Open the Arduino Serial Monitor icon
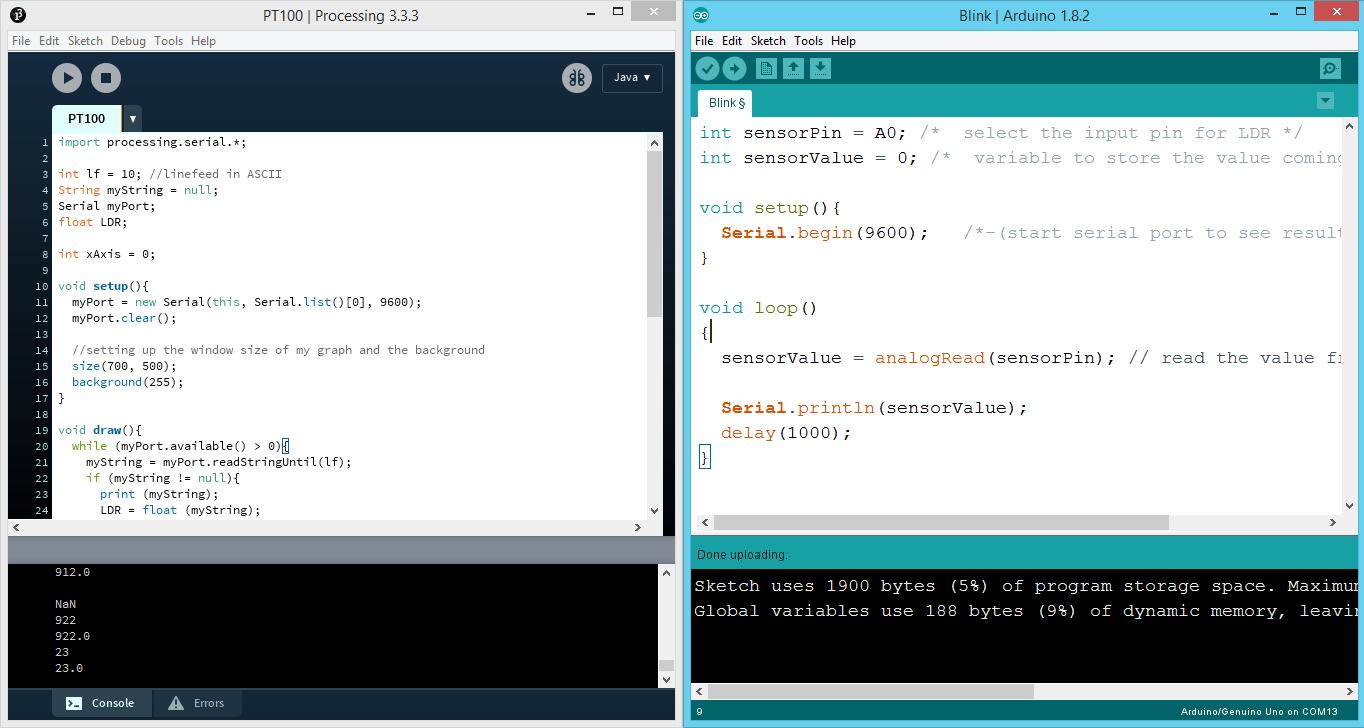The height and width of the screenshot is (728, 1364). (x=1330, y=68)
